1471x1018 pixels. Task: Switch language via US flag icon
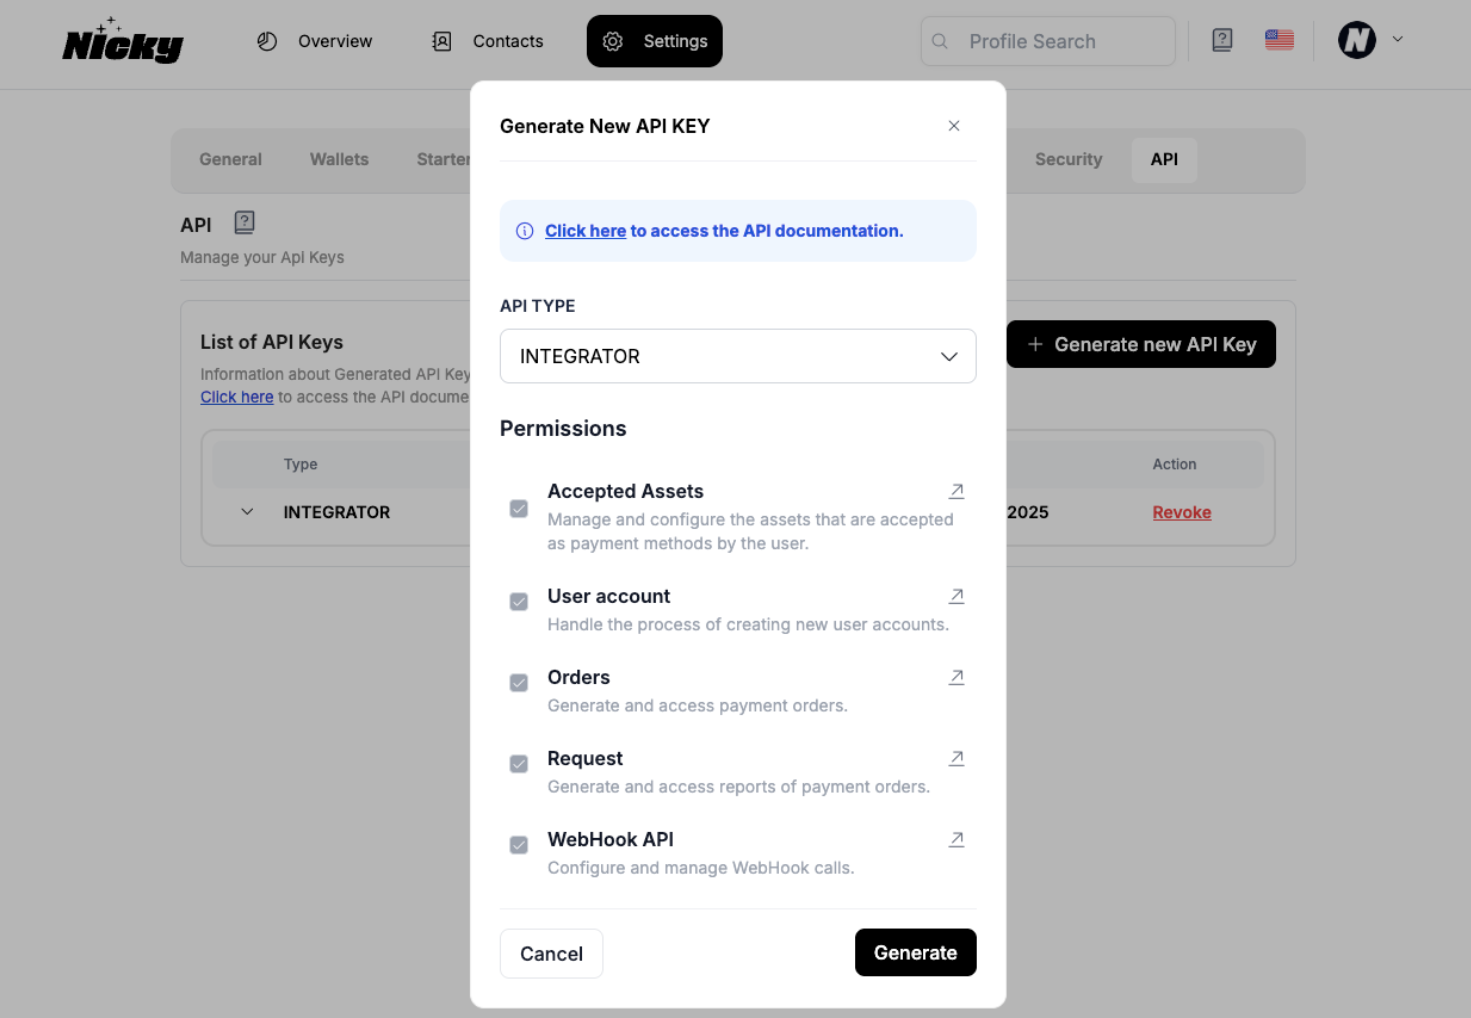[x=1279, y=40]
